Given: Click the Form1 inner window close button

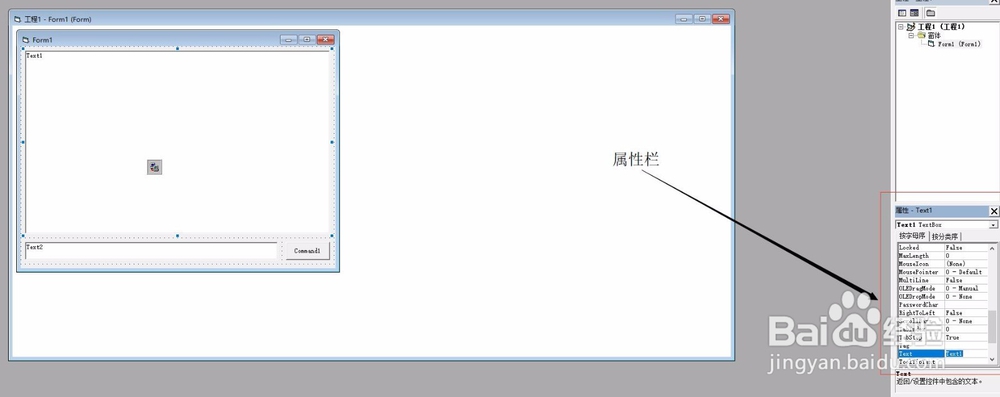Looking at the screenshot, I should pyautogui.click(x=325, y=40).
